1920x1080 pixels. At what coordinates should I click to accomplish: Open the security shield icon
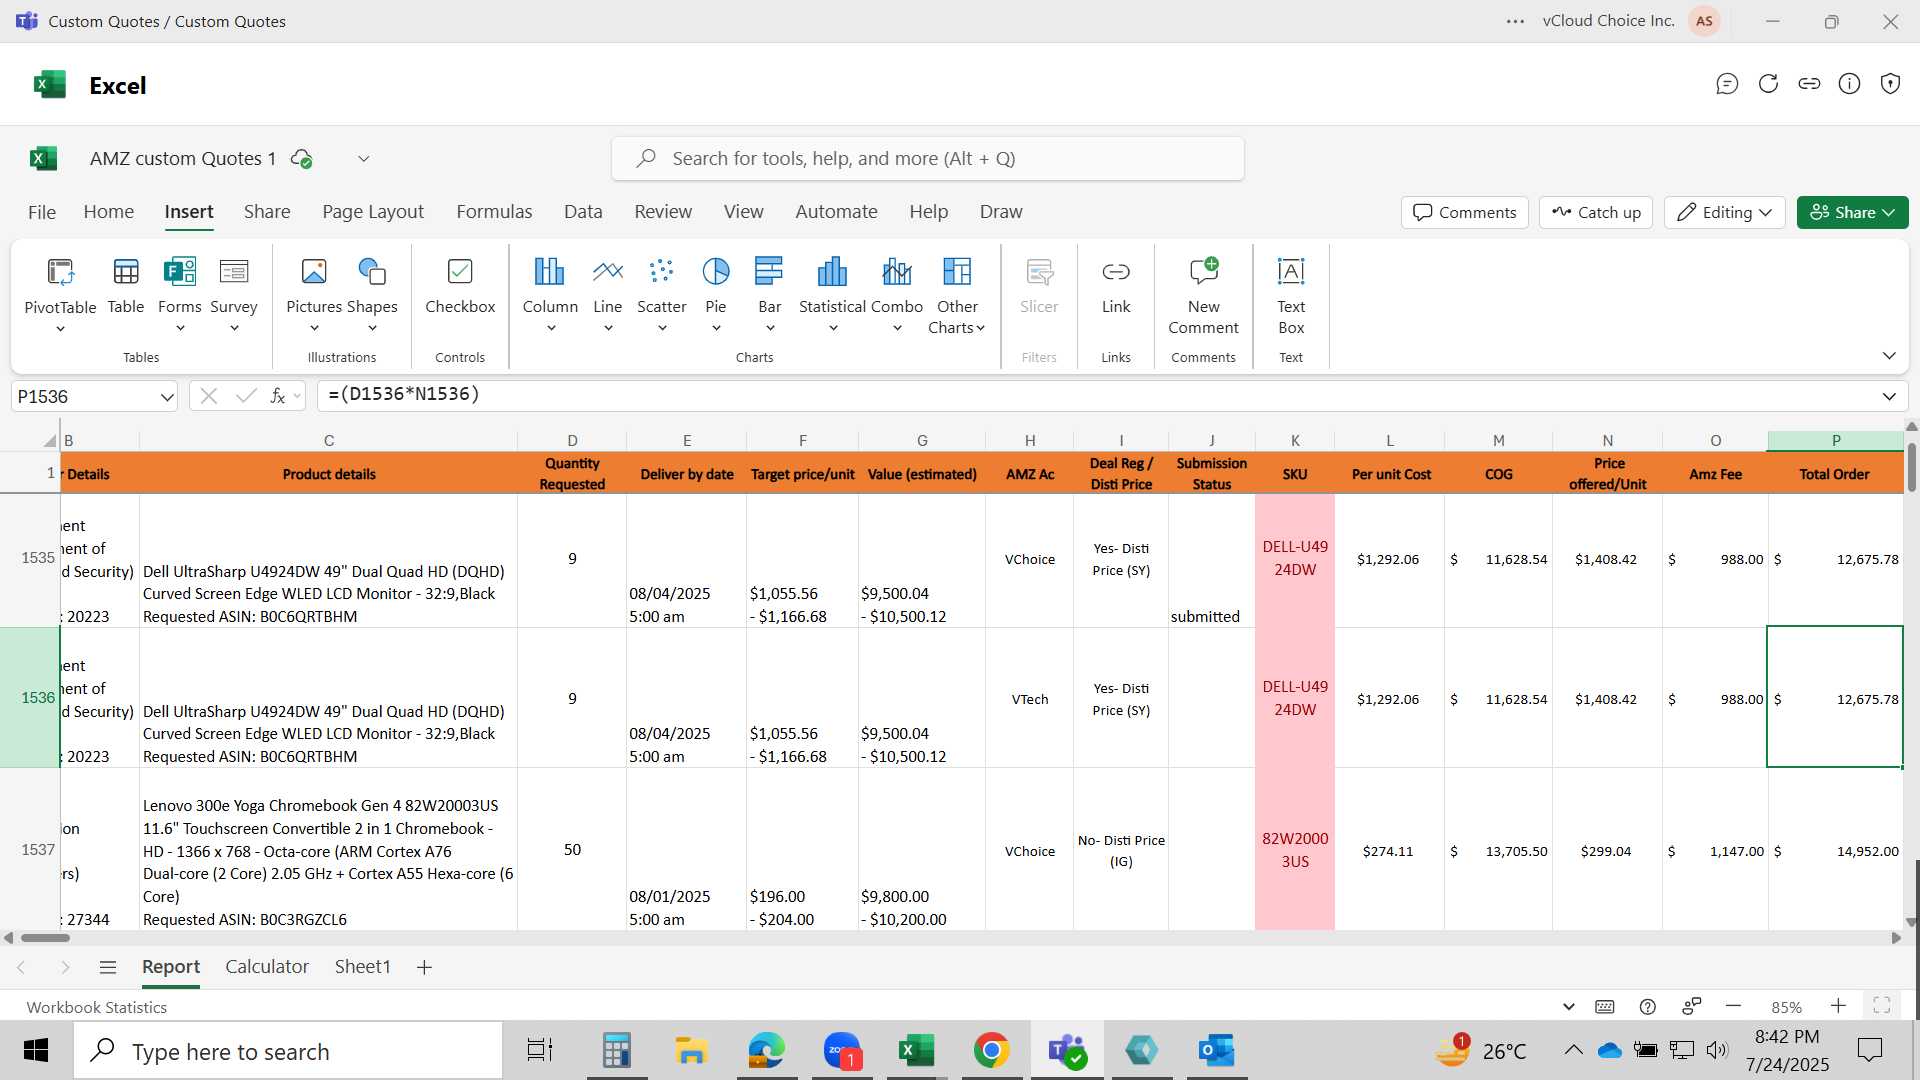(1890, 84)
